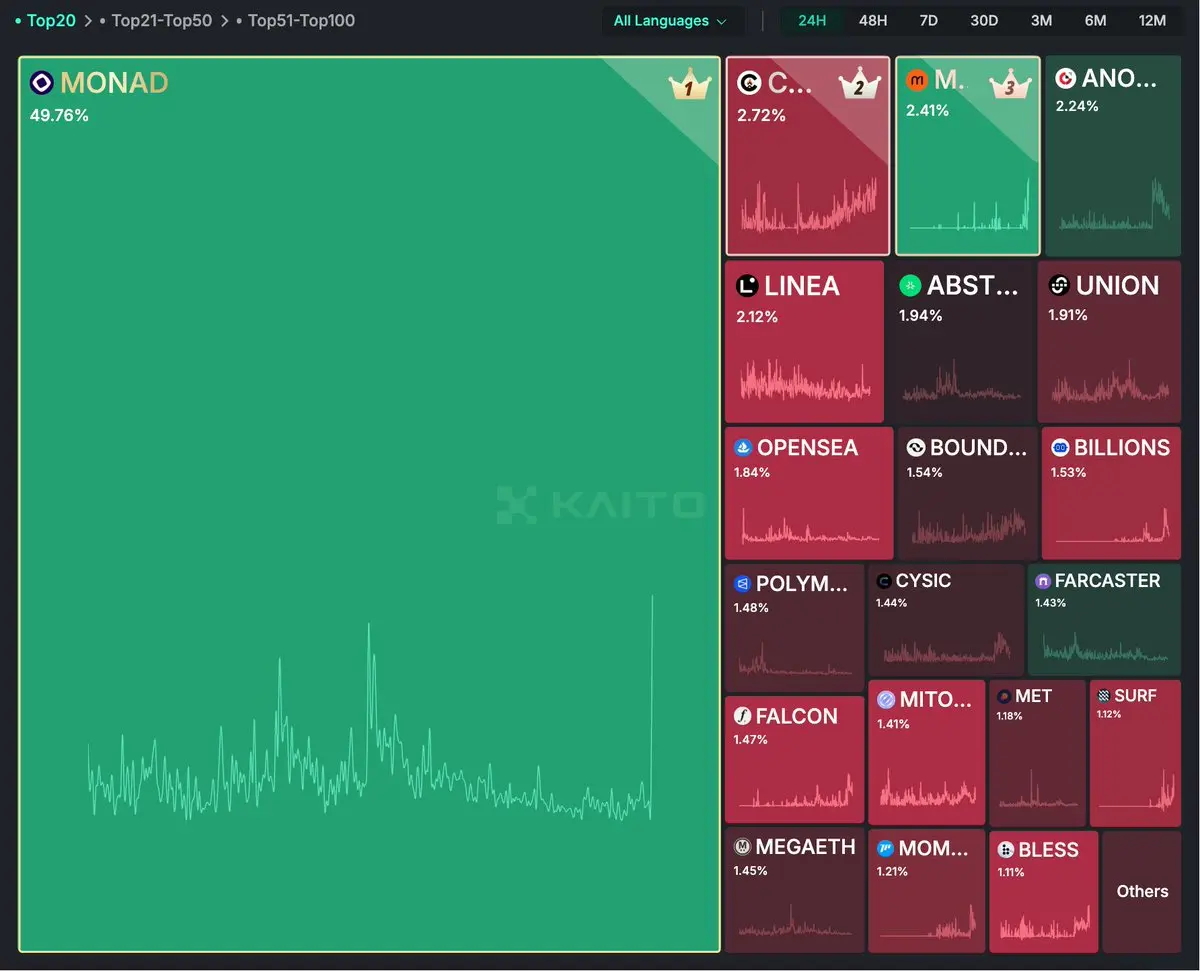Click the ANO... tile logo icon
The width and height of the screenshot is (1200, 971).
1066,78
